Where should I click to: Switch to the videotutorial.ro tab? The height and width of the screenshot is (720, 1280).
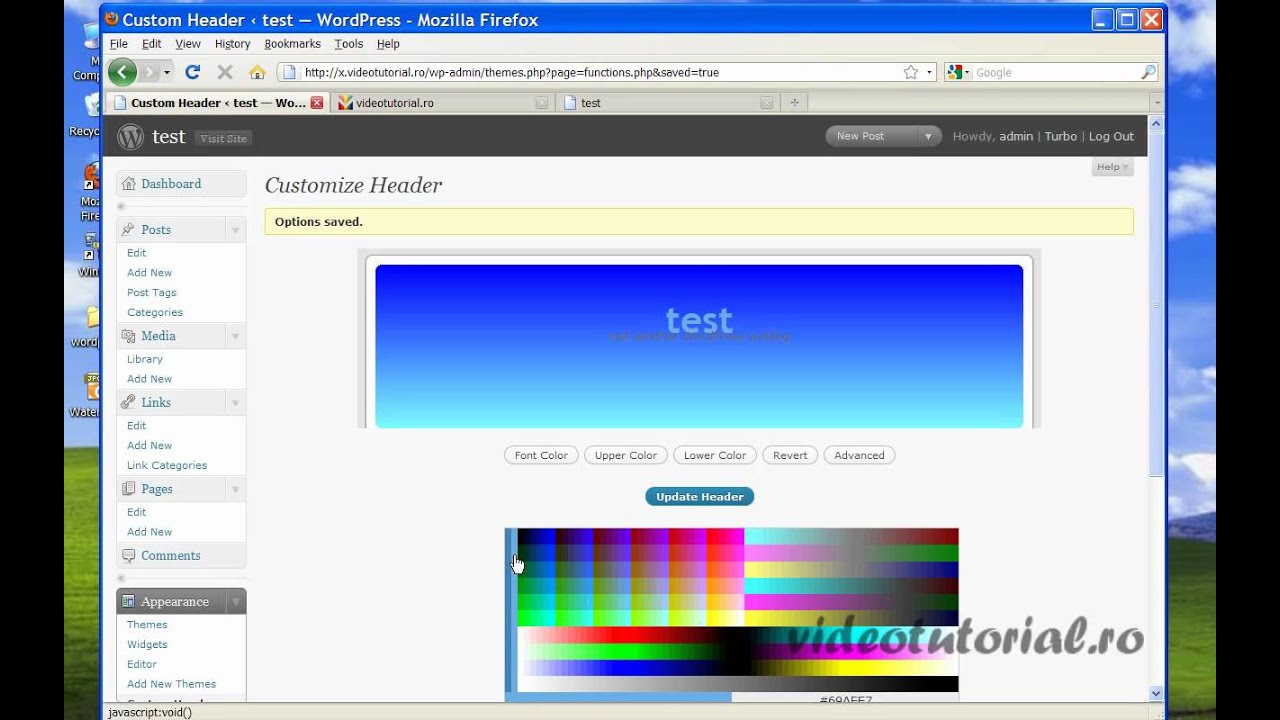(x=443, y=102)
